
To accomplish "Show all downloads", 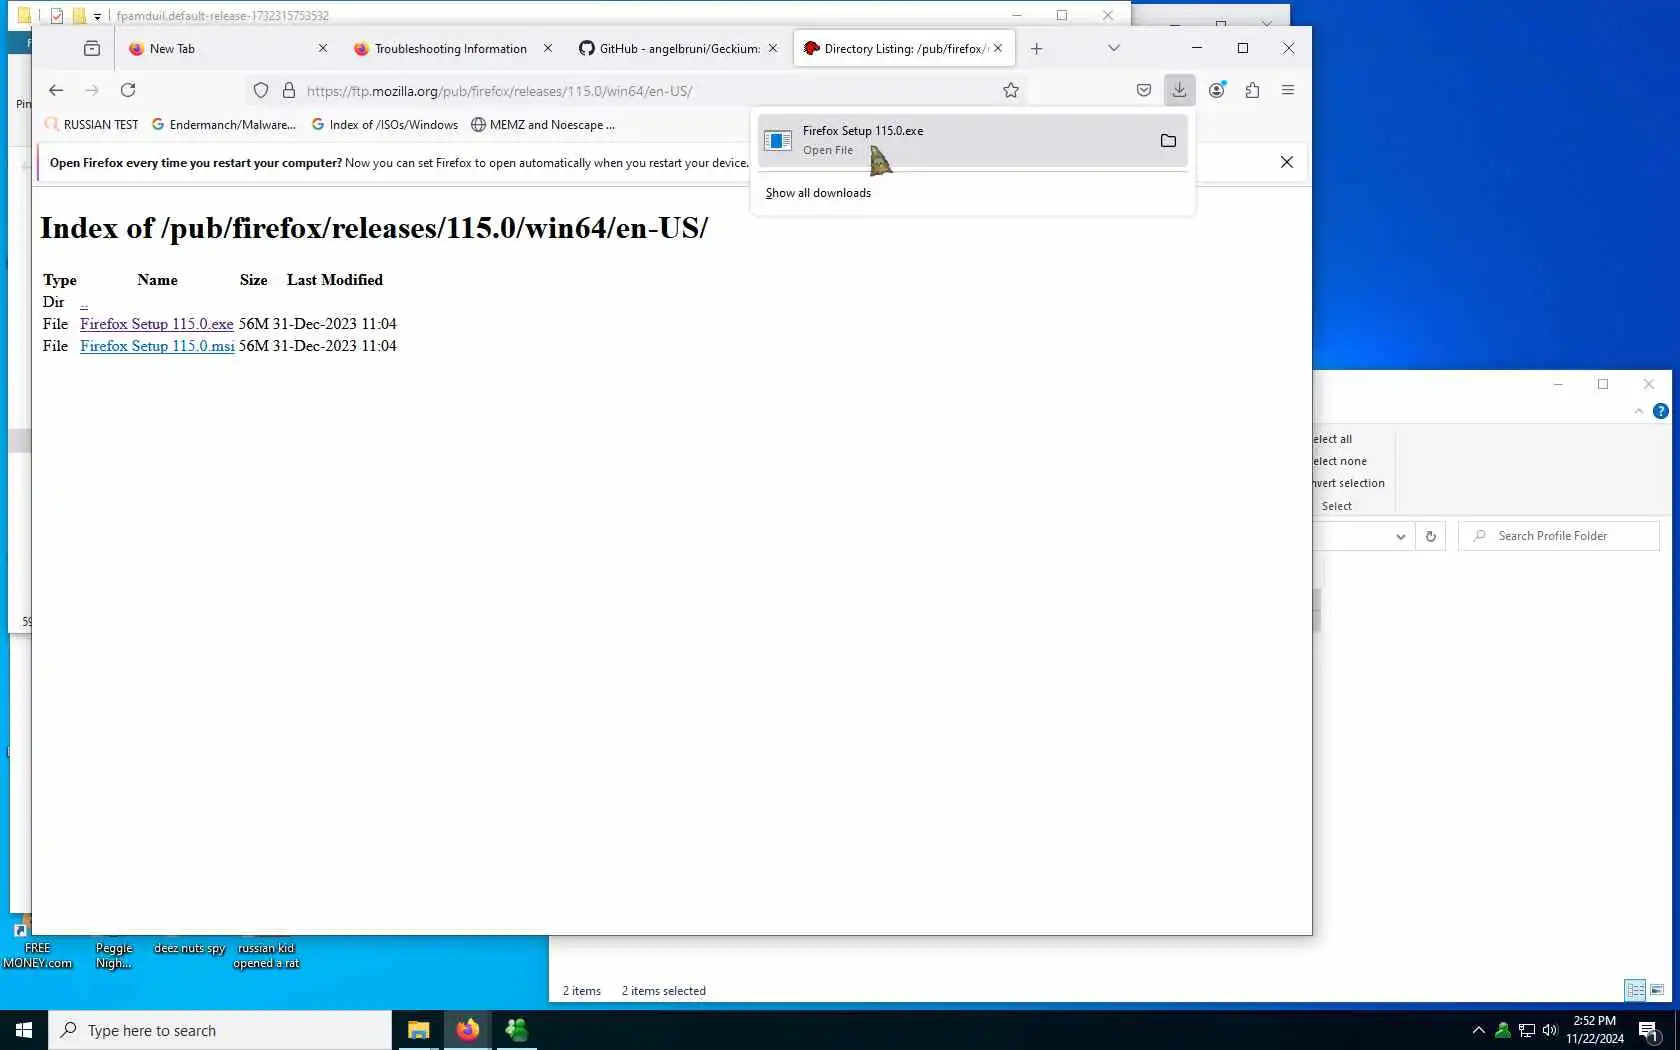I will 818,193.
